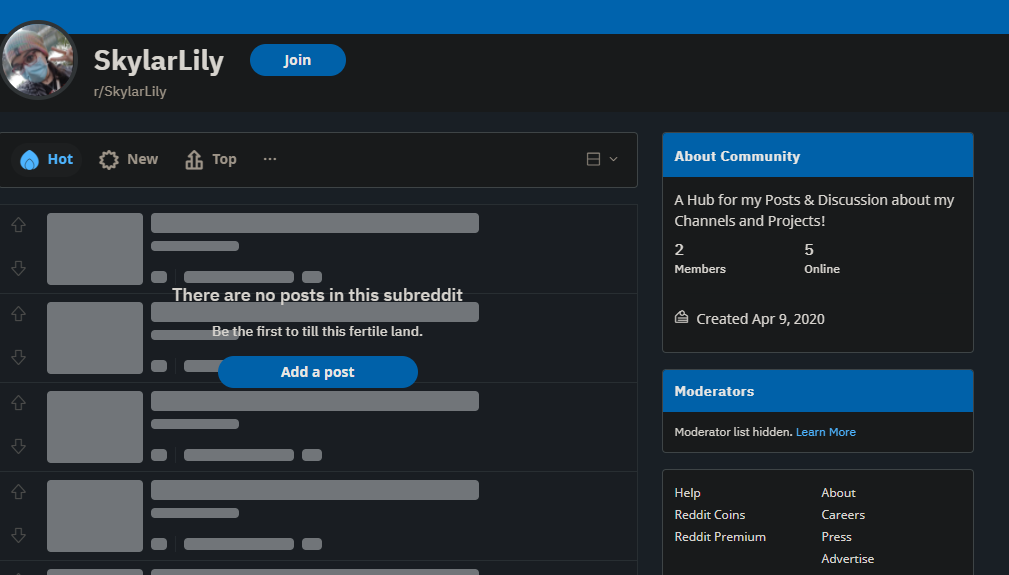Open the Learn More moderator link

coord(826,432)
